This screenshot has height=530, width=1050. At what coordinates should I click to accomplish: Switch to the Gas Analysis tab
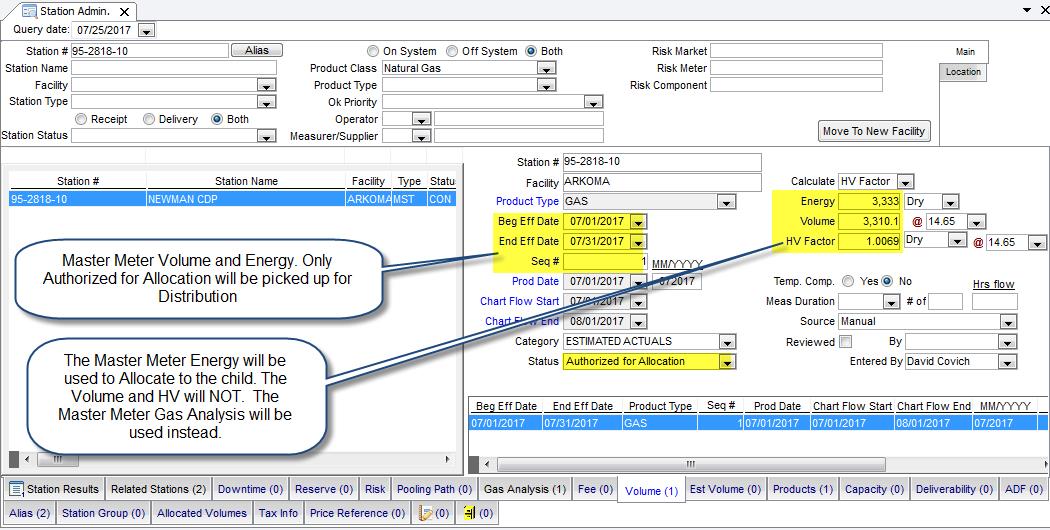[x=524, y=489]
